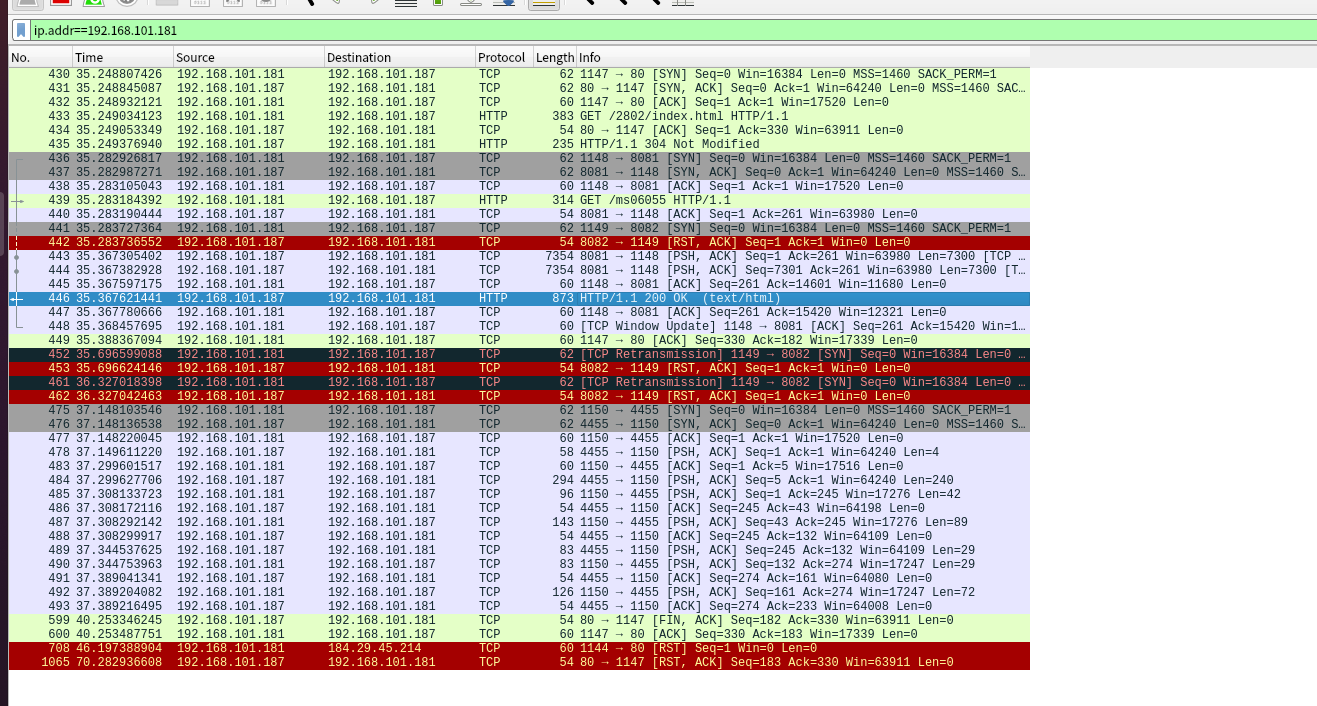Viewport: 1317px width, 706px height.
Task: Click time value 35.283184392
Action: [119, 200]
